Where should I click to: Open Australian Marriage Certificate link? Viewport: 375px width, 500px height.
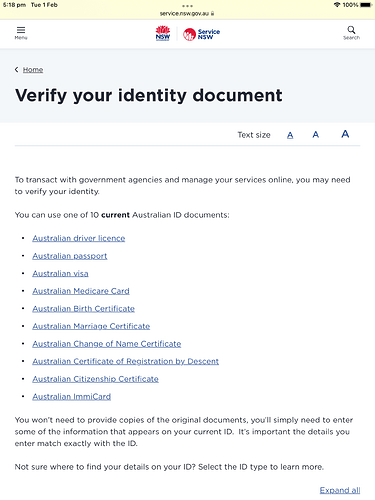pyautogui.click(x=91, y=326)
